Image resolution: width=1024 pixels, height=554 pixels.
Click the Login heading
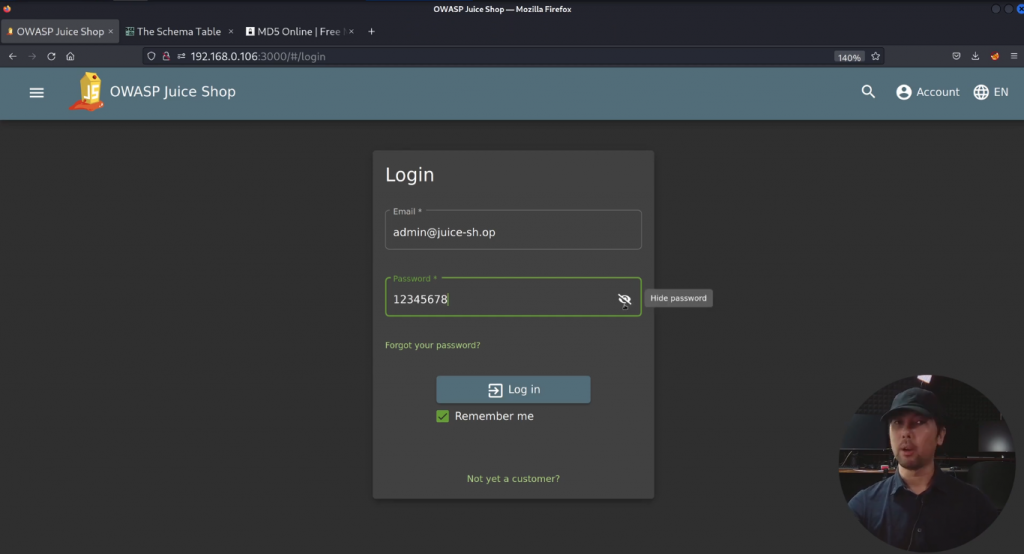click(x=409, y=175)
